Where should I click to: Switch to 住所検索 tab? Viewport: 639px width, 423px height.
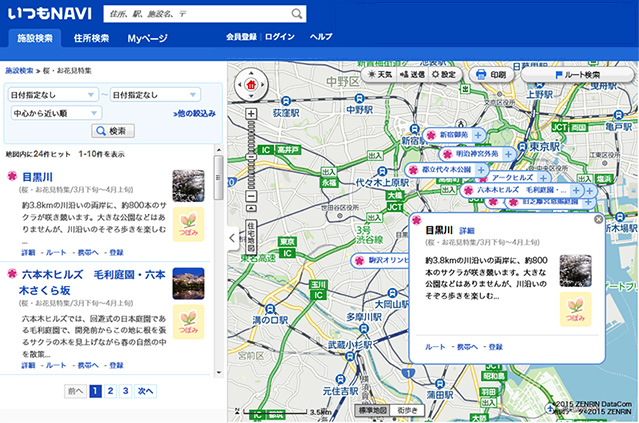point(91,38)
